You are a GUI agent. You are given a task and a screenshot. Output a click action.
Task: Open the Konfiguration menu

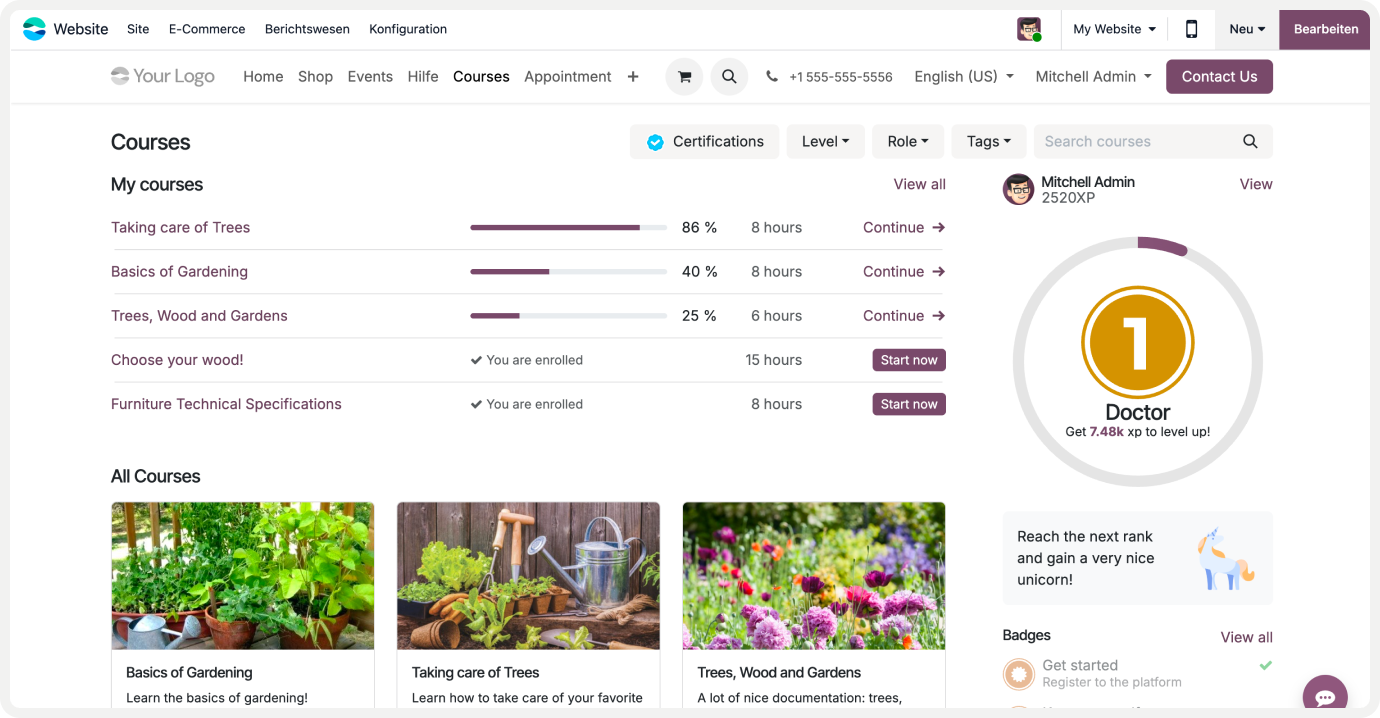pyautogui.click(x=408, y=29)
